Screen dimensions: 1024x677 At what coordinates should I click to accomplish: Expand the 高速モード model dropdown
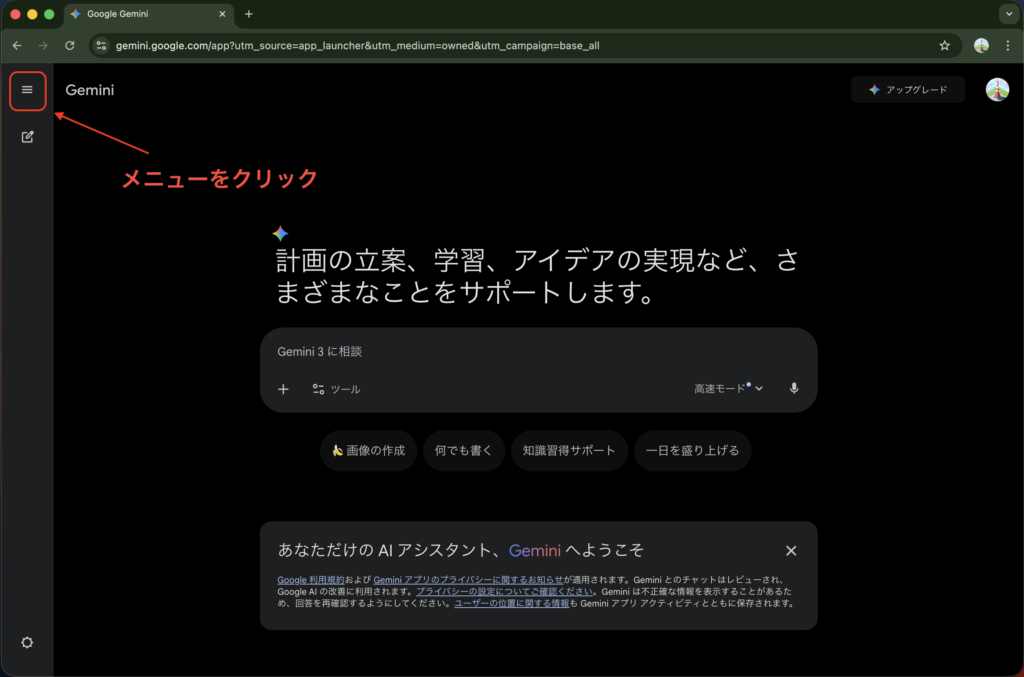(x=729, y=389)
